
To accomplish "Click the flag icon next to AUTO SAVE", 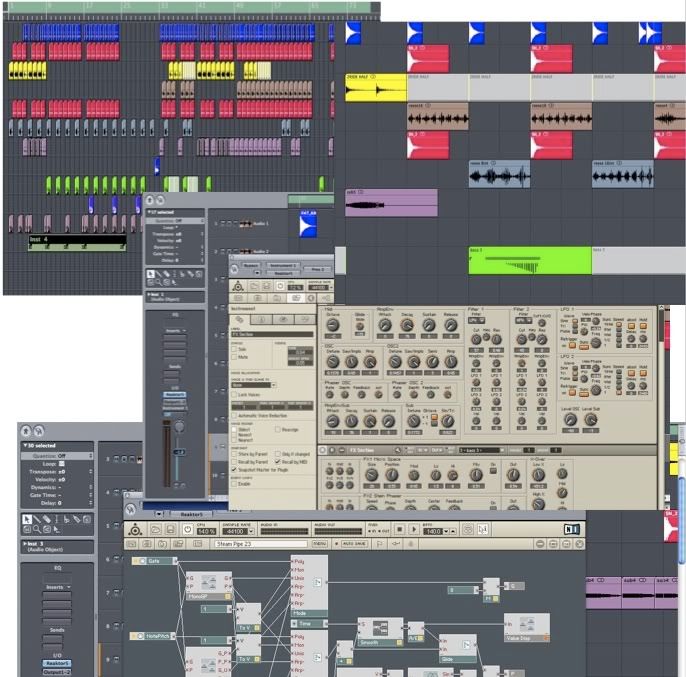I will pos(379,544).
